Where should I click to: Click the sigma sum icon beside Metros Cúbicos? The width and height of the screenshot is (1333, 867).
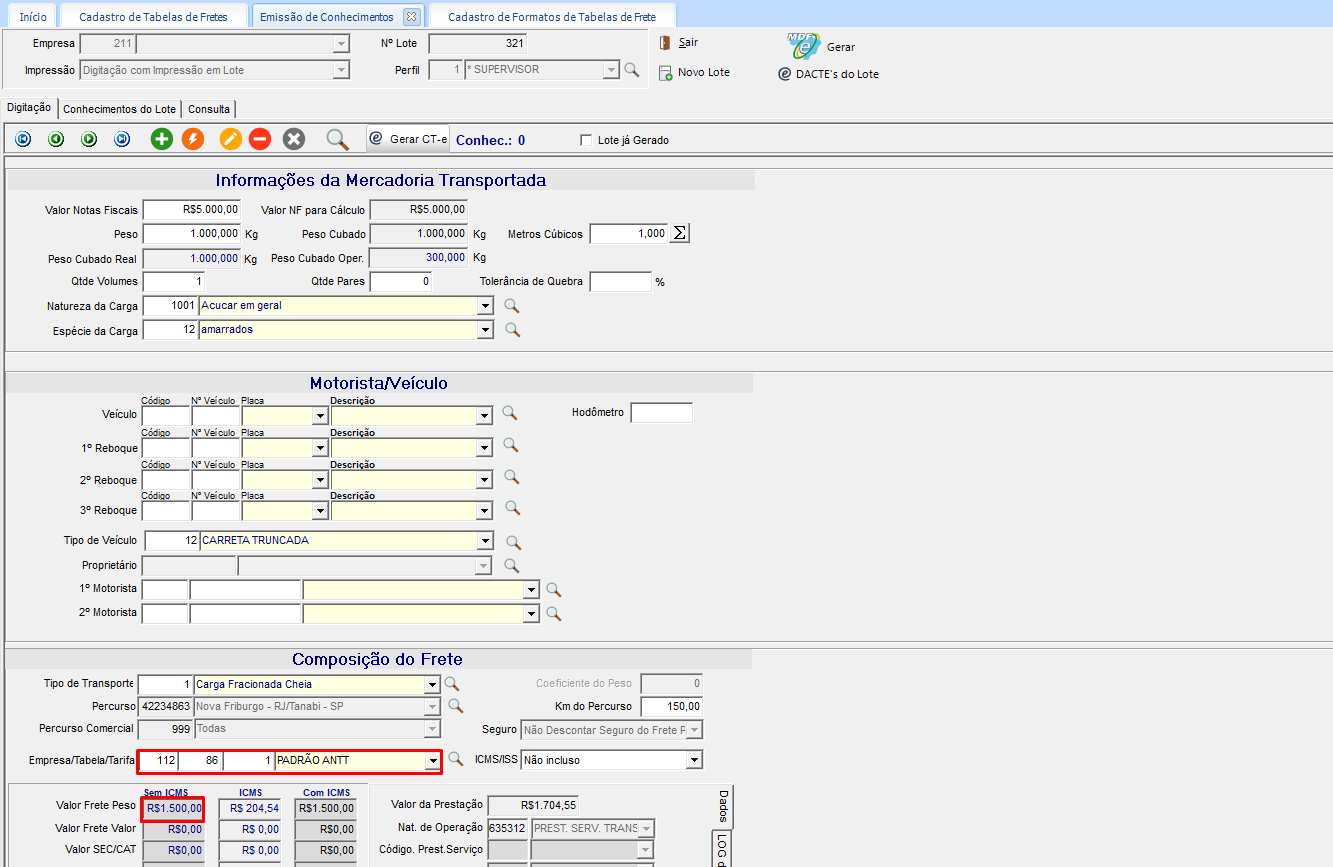pos(679,233)
